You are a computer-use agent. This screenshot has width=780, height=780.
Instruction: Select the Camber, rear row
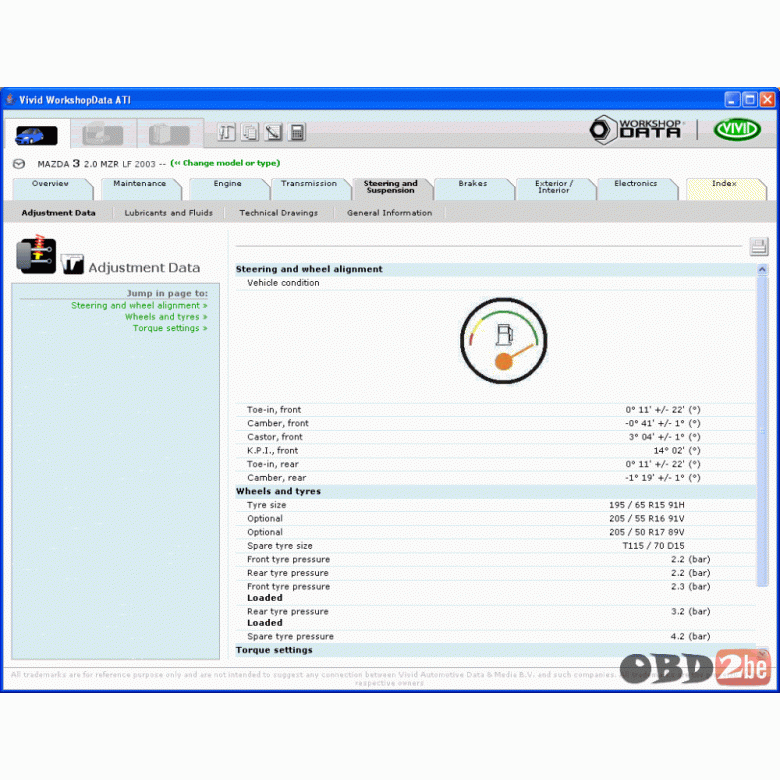[x=495, y=478]
